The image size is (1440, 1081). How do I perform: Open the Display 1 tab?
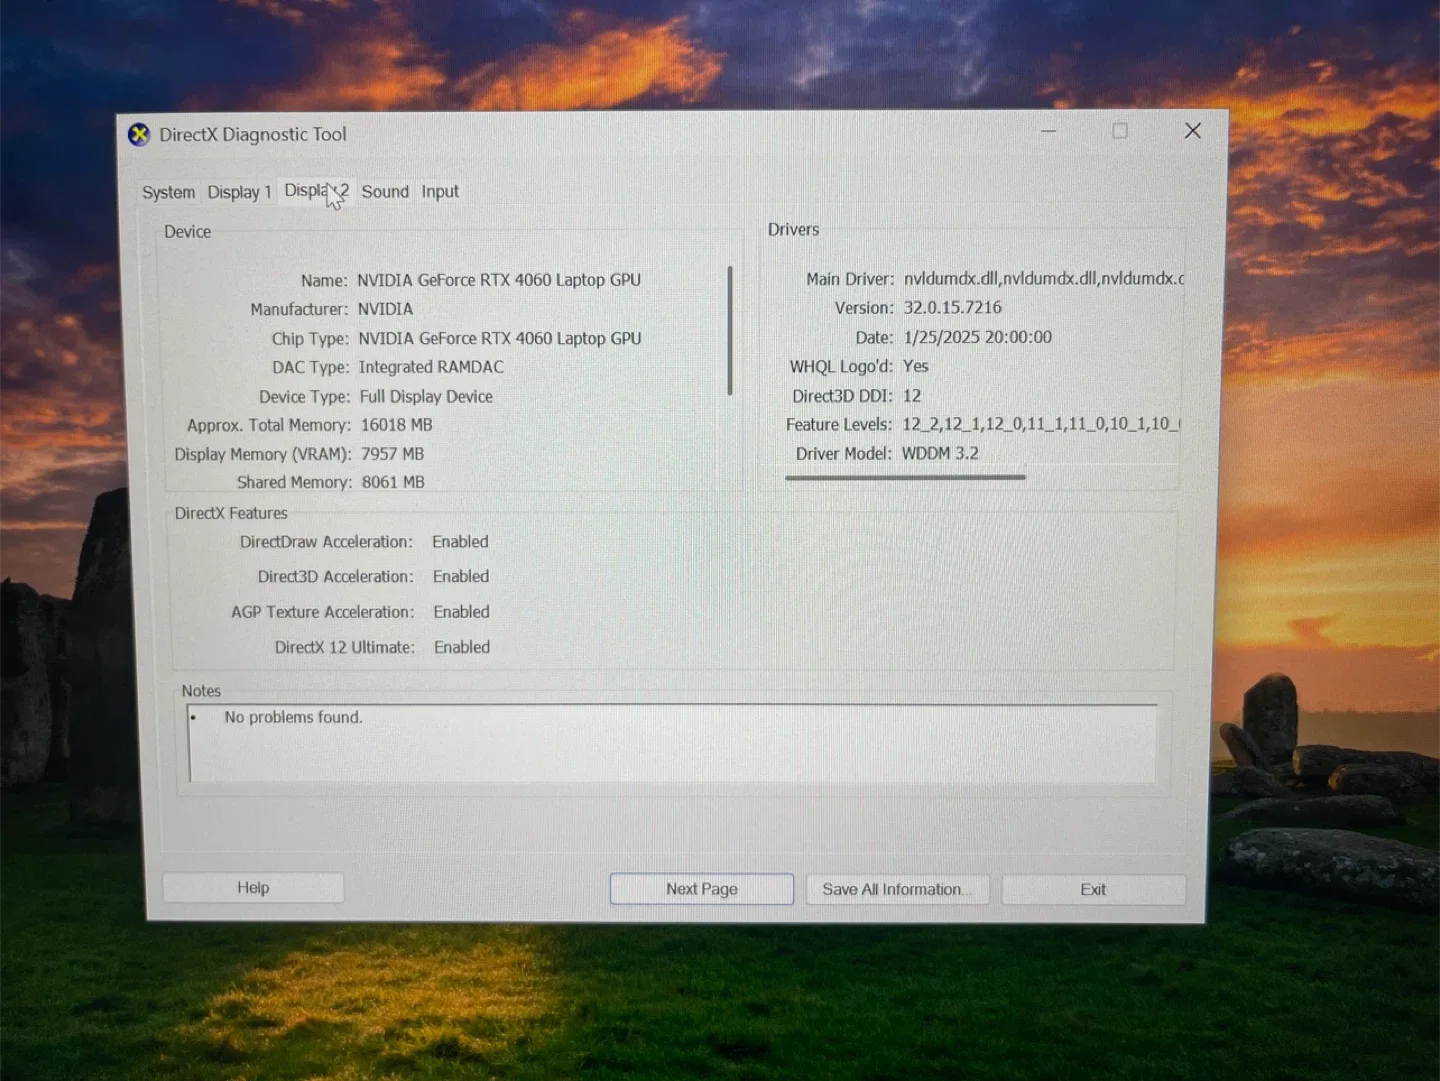point(239,192)
